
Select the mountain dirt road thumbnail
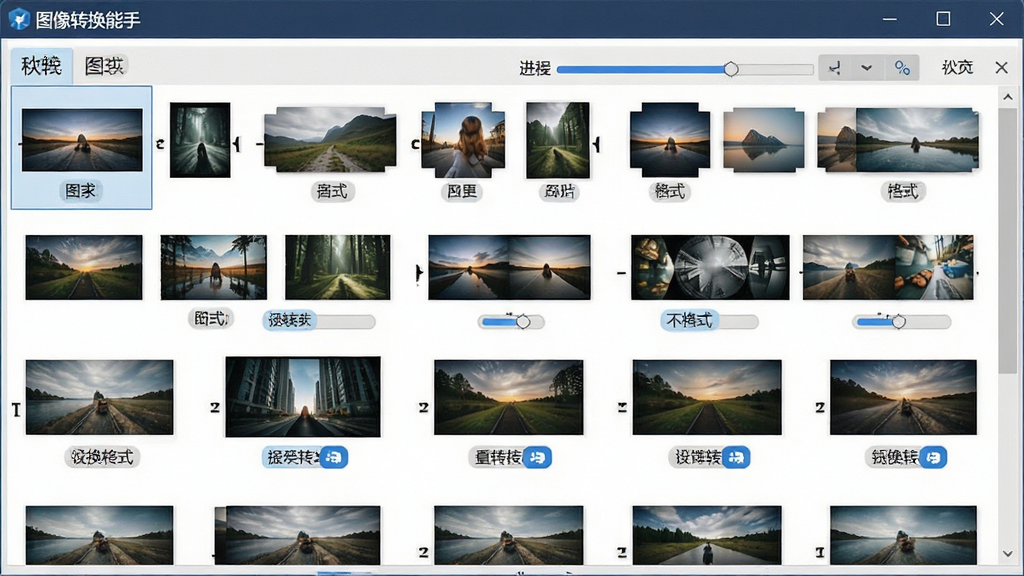[330, 140]
